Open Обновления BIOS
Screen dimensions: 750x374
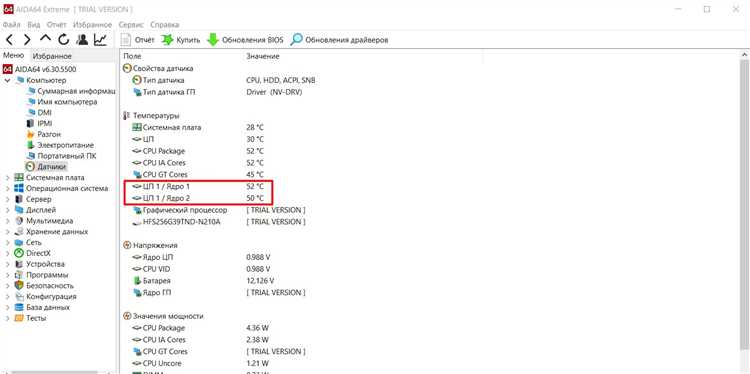point(245,40)
